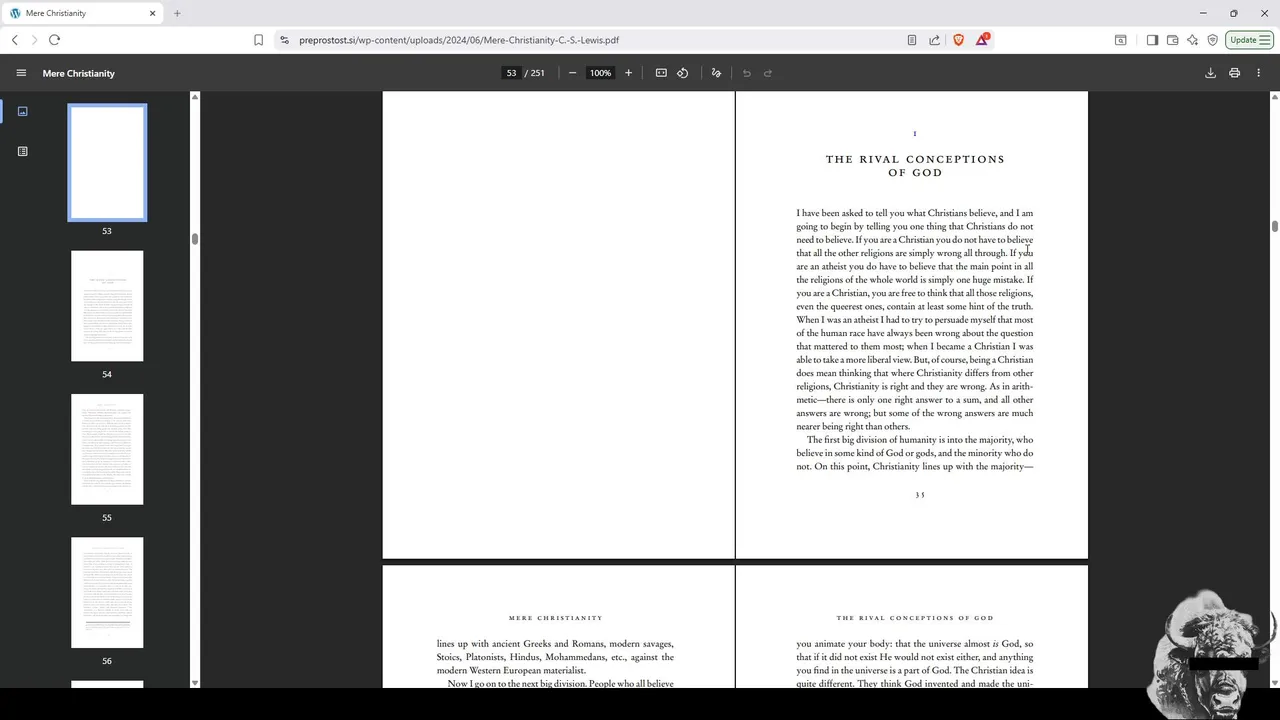Viewport: 1280px width, 720px height.
Task: Click the fit to page icon
Action: click(x=661, y=73)
